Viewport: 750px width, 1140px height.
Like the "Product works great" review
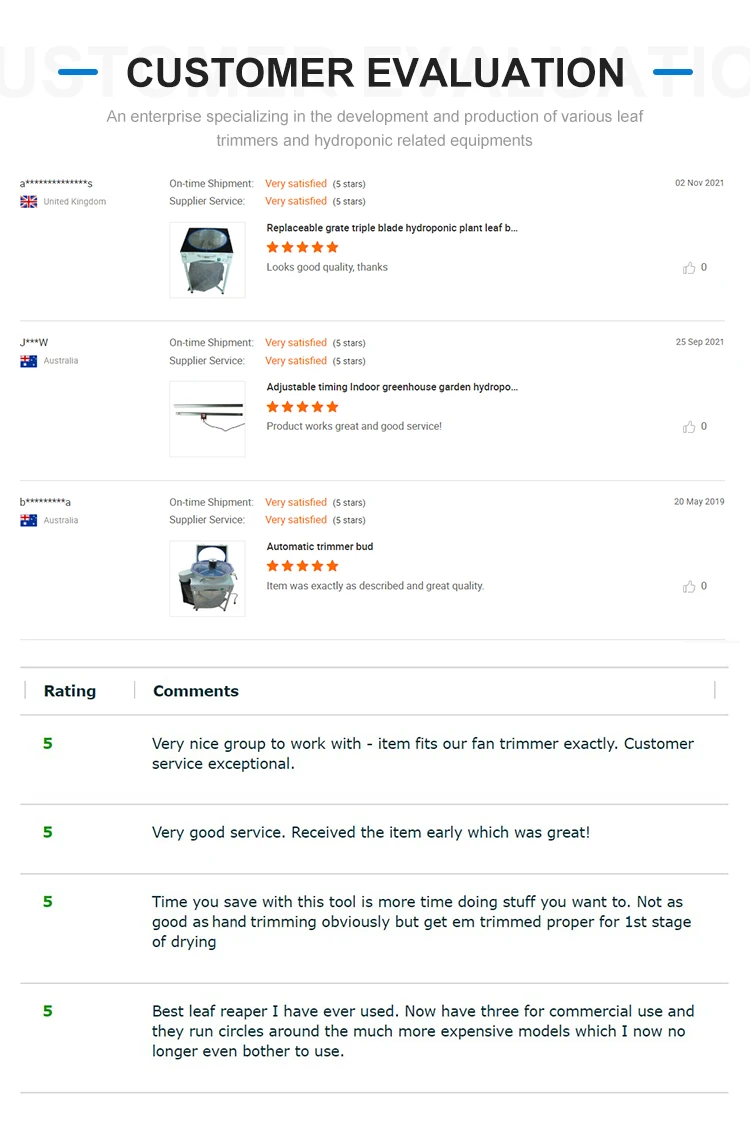689,427
